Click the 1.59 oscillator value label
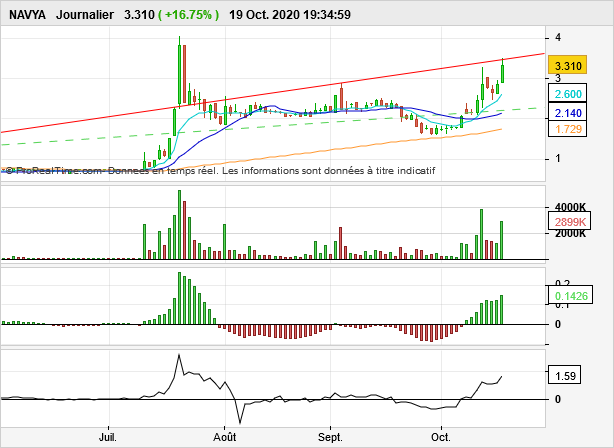The height and width of the screenshot is (448, 614). (565, 376)
